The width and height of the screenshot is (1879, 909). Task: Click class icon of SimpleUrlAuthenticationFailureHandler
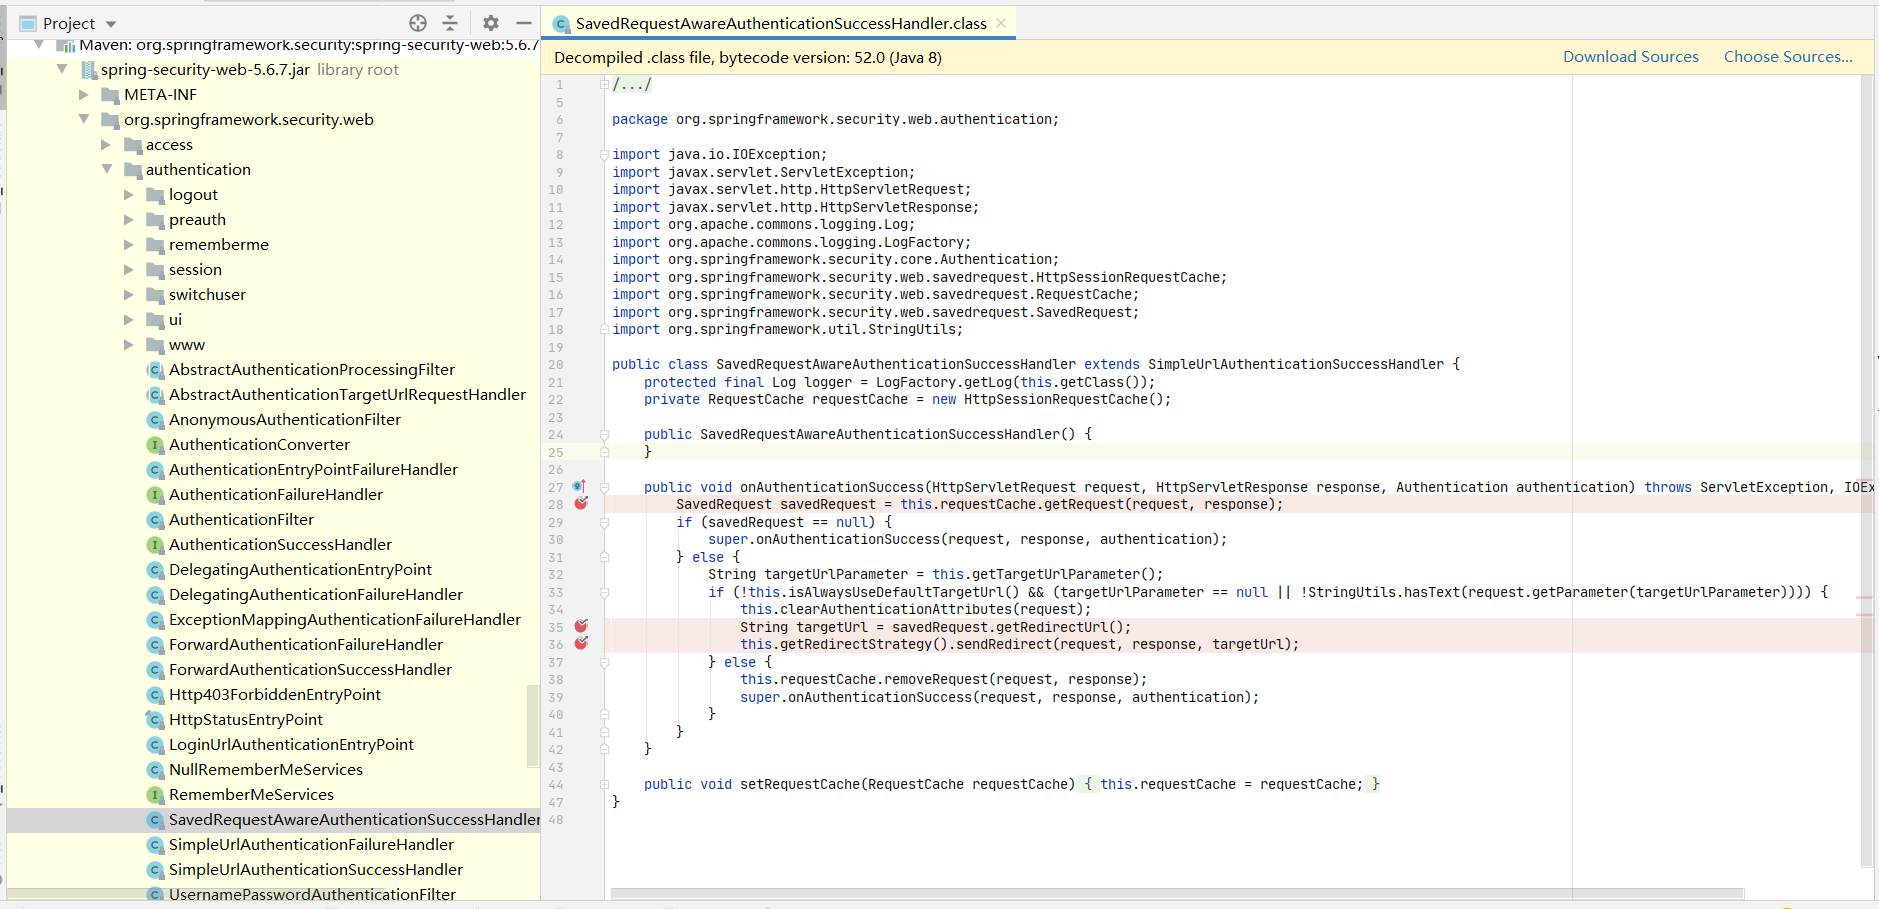[x=155, y=845]
